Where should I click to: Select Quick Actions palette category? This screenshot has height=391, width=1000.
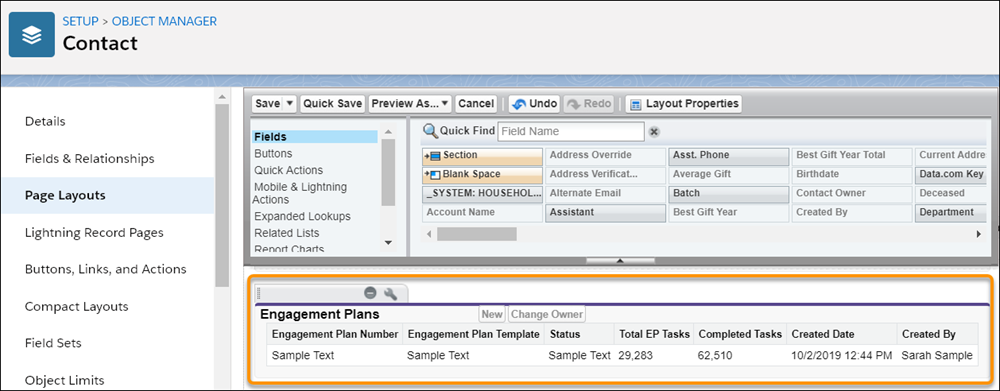coord(288,170)
